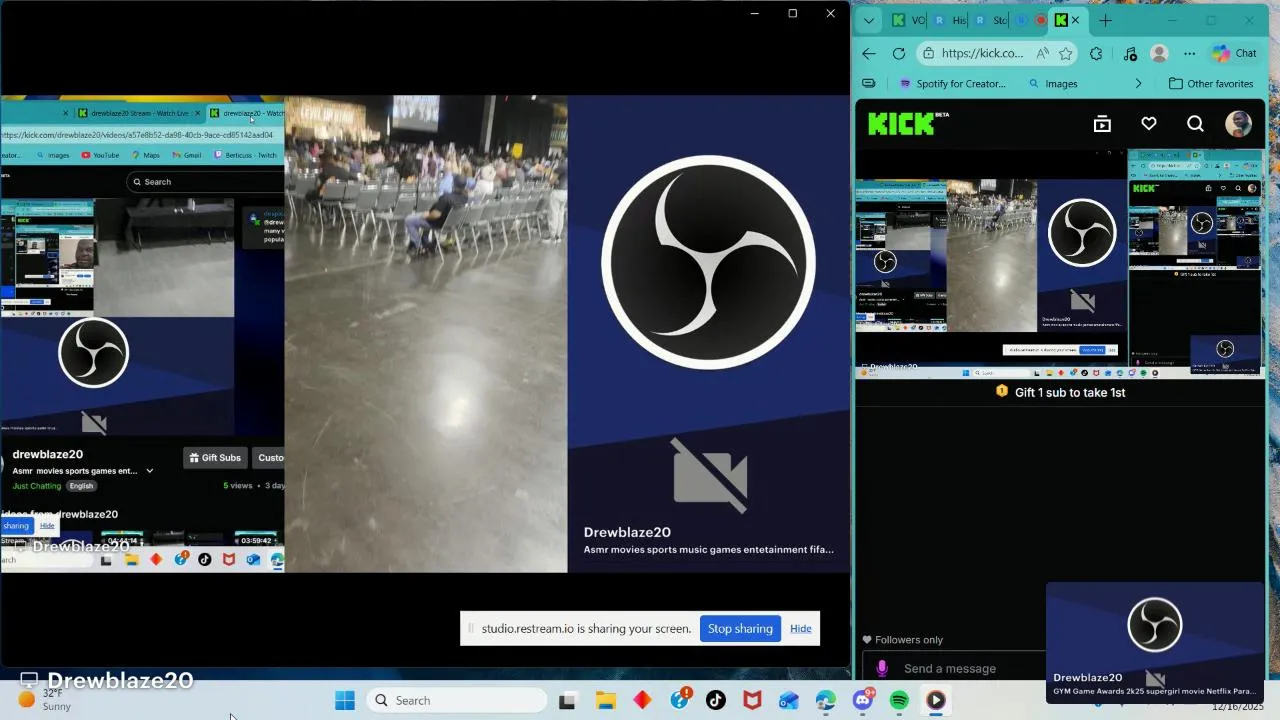
Task: Open Kick search magnifier icon
Action: [1195, 124]
